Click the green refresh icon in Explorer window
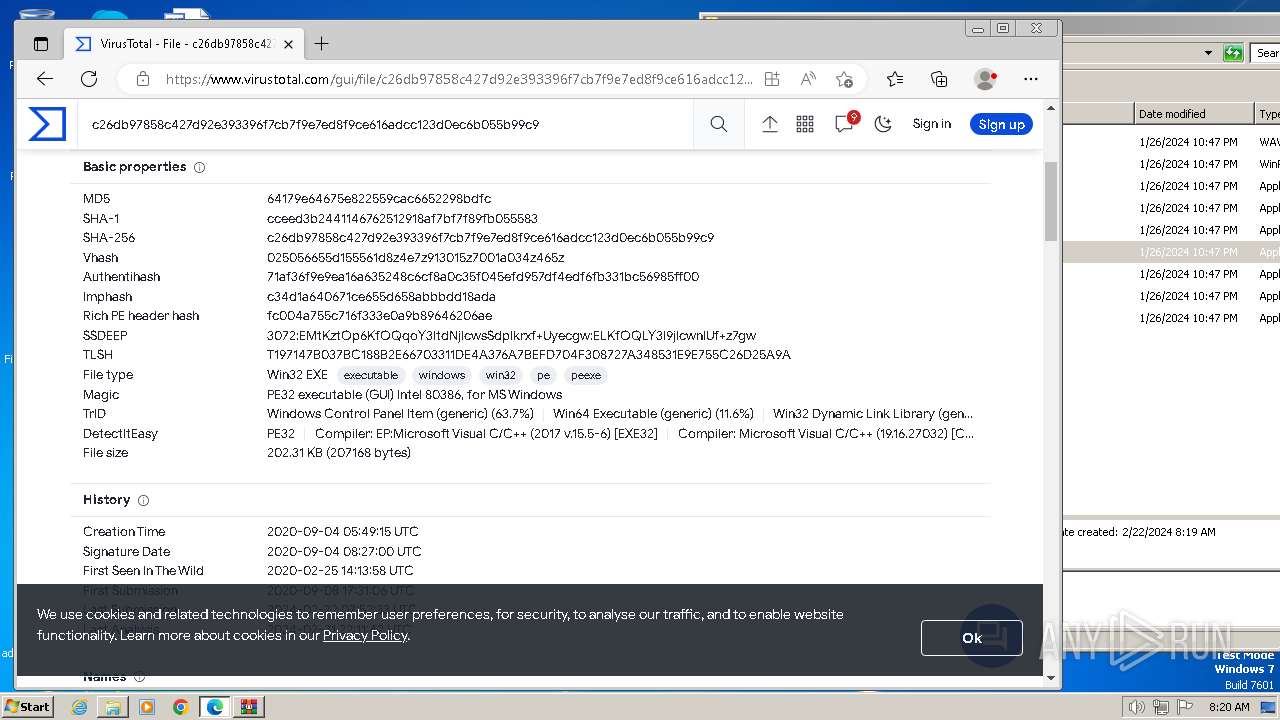The height and width of the screenshot is (720, 1280). pos(1233,53)
